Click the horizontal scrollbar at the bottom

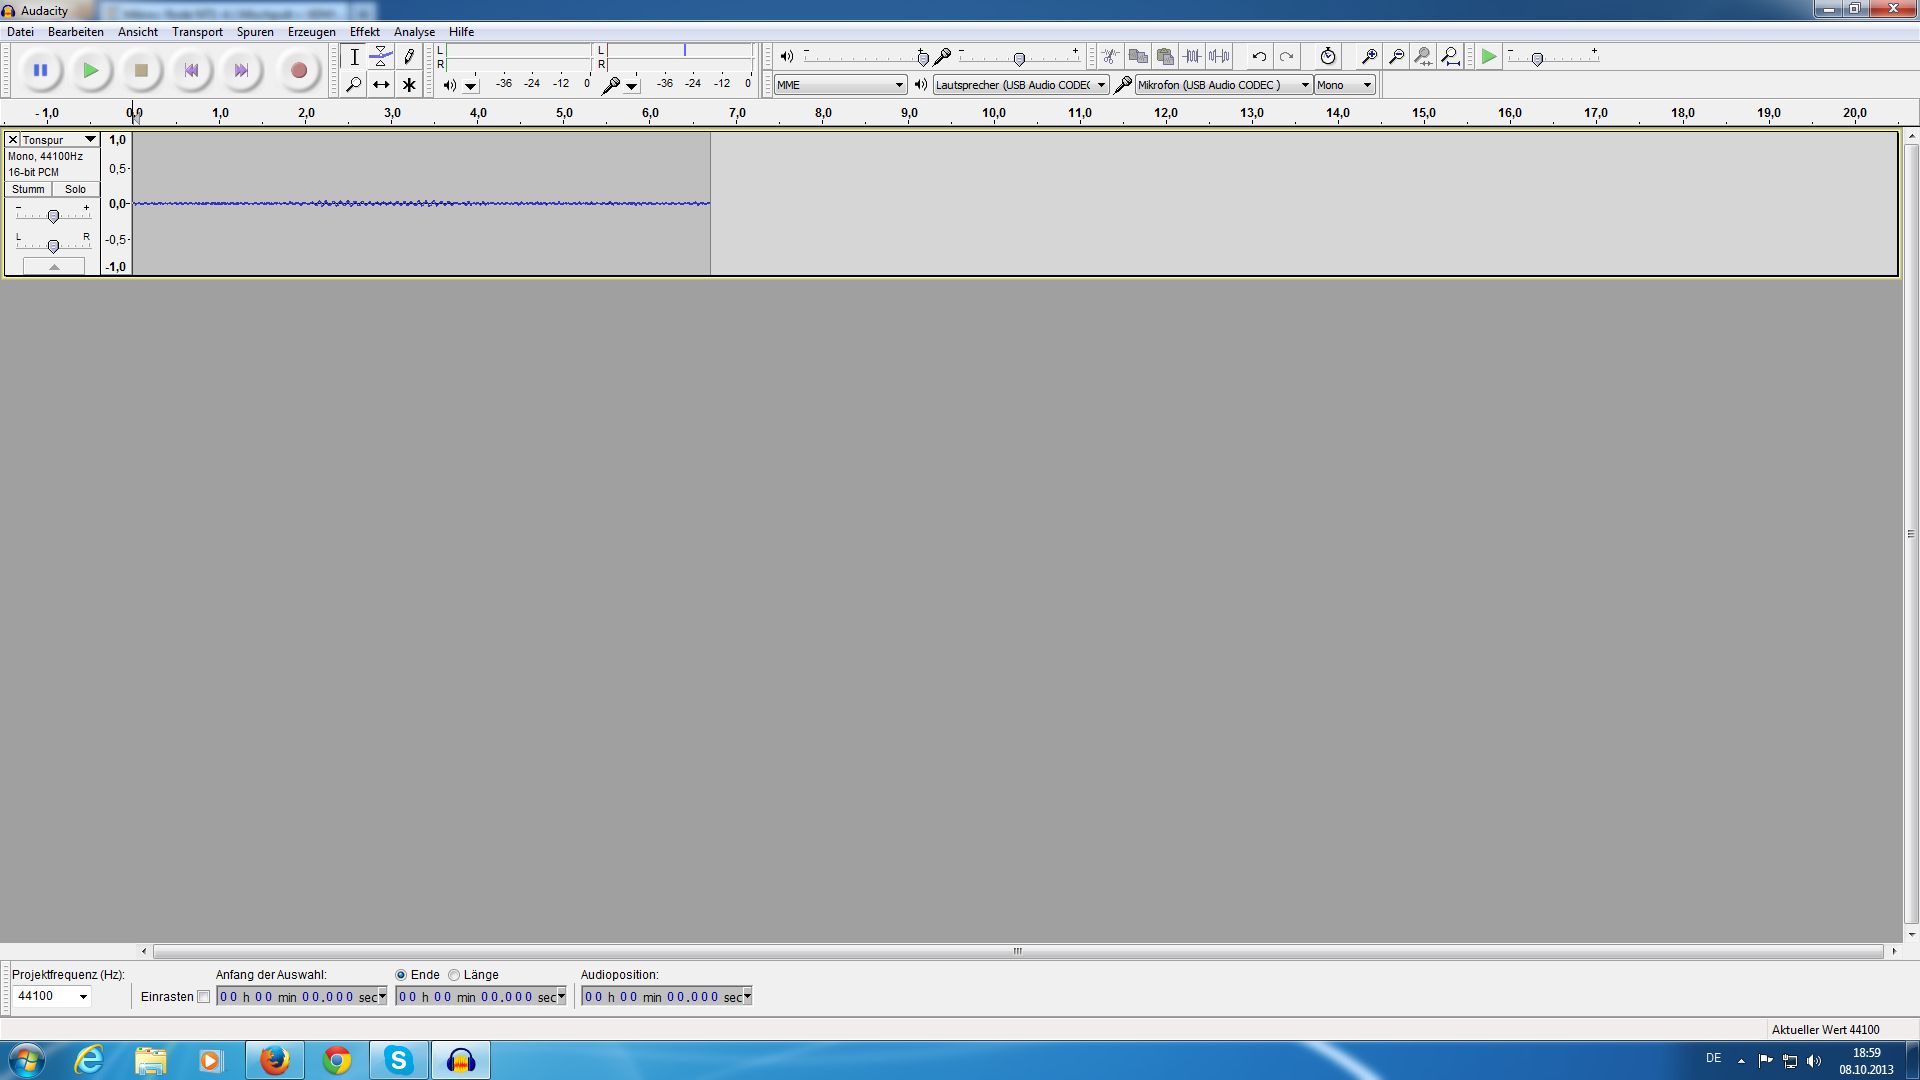(1018, 951)
